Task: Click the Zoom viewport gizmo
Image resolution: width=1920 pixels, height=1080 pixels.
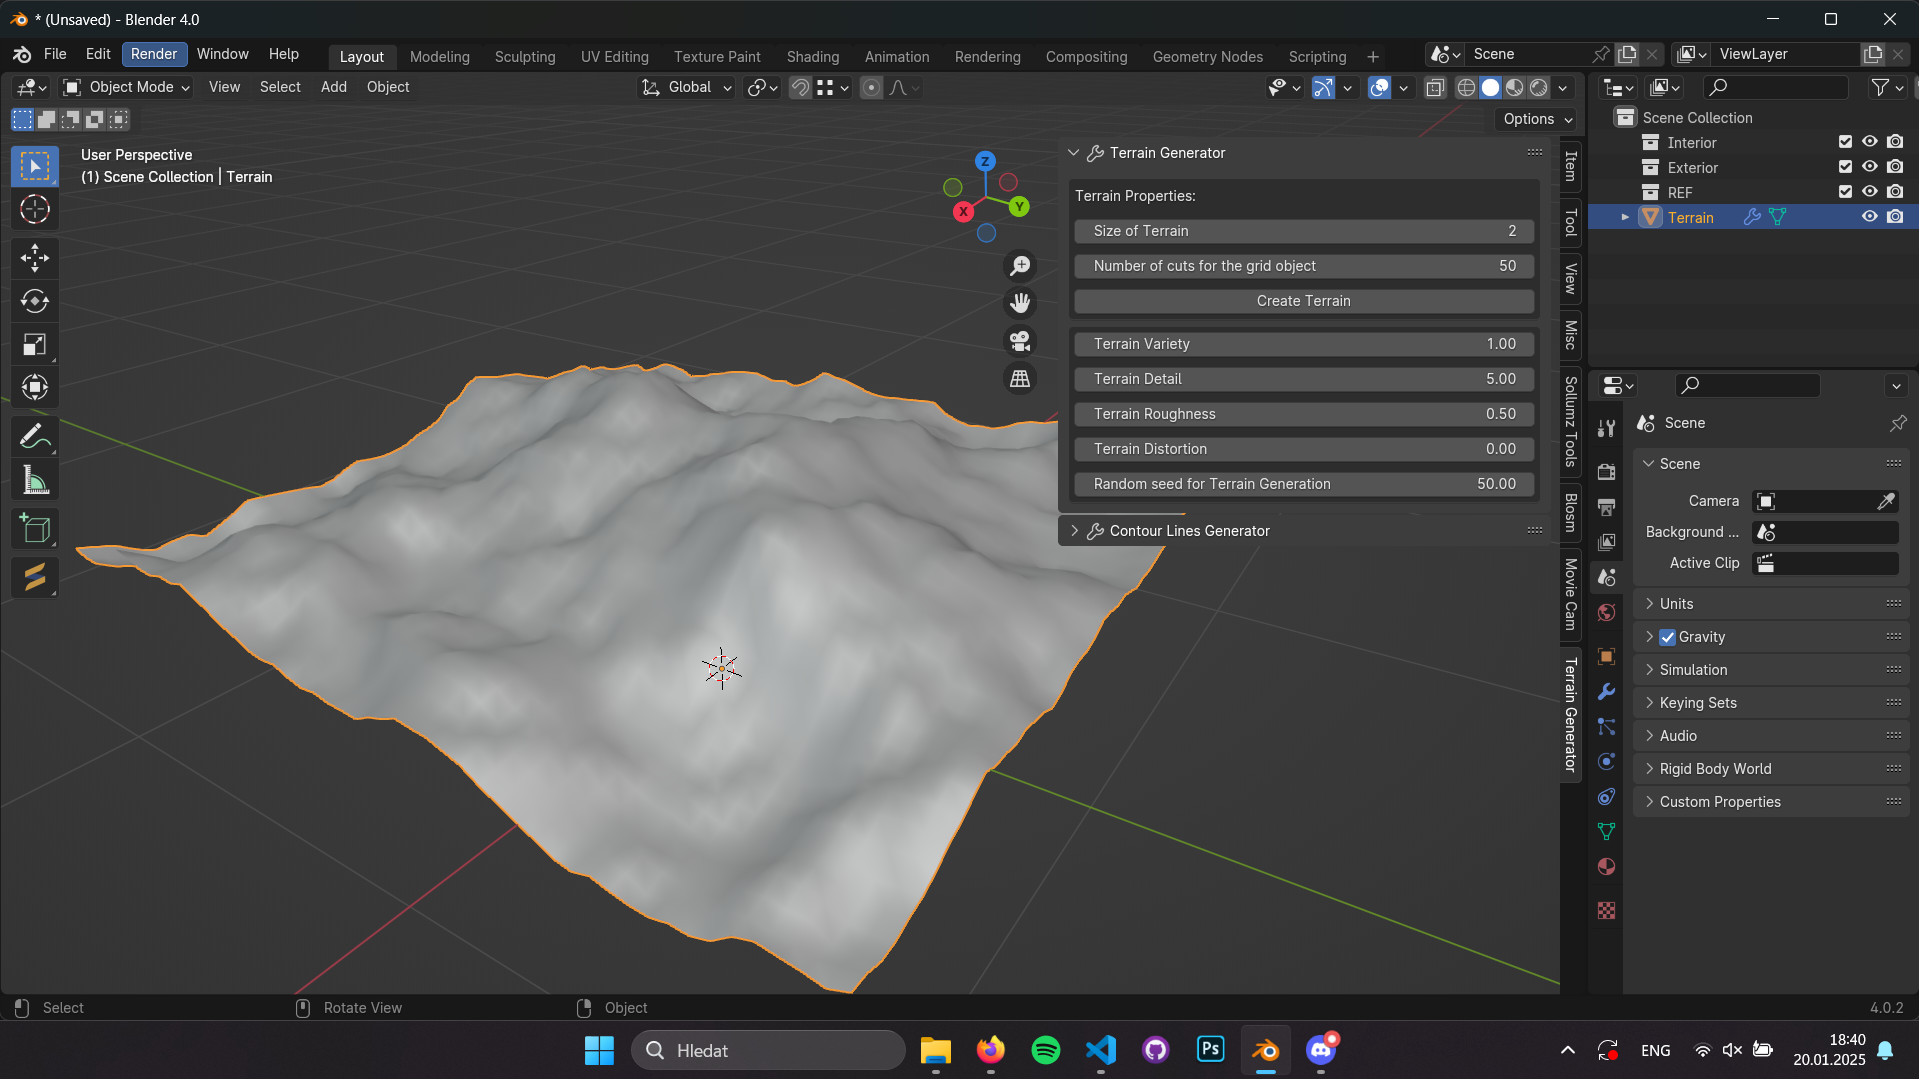Action: pos(1020,266)
